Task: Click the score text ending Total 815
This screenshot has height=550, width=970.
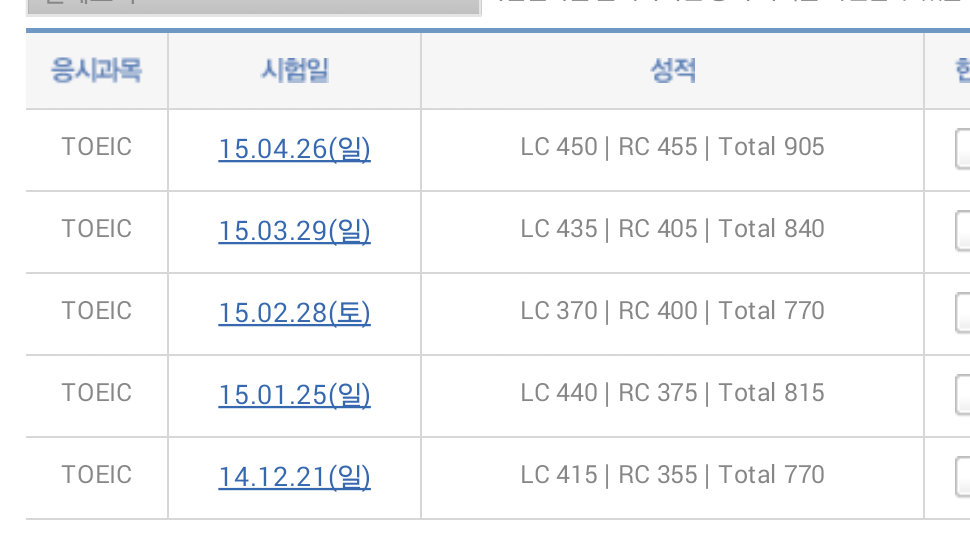Action: [x=672, y=393]
